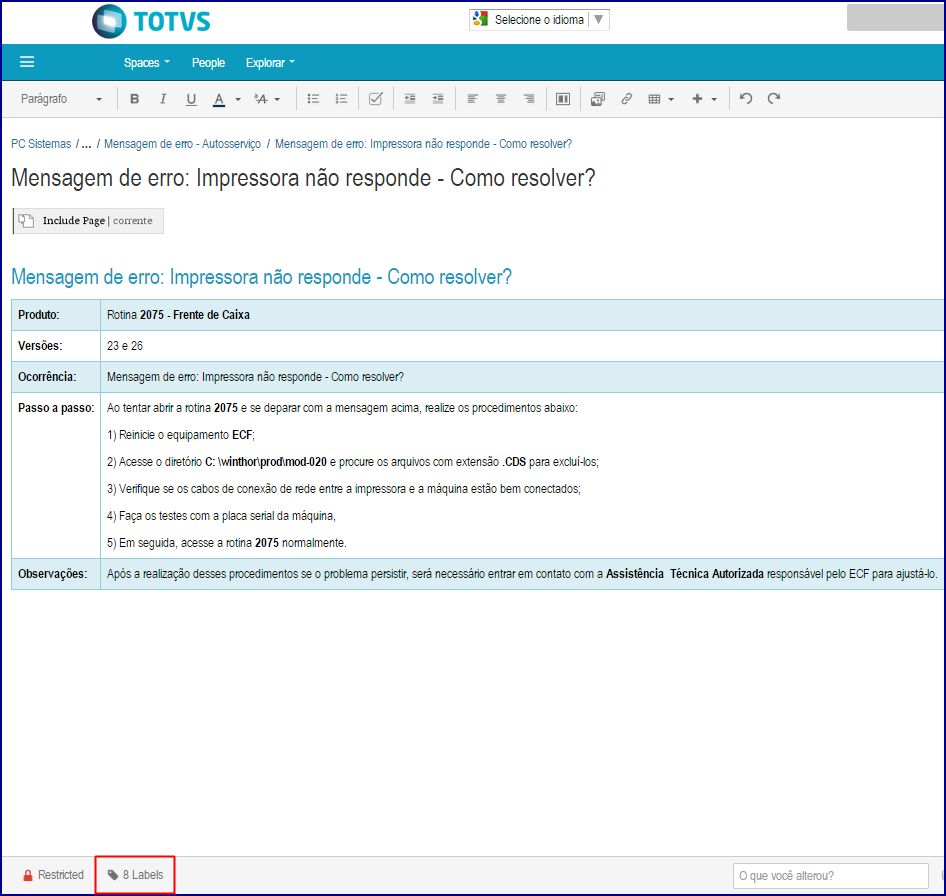Screen dimensions: 946x896
Task: Open the last breadcrumb Impressora não responde
Action: (x=423, y=144)
